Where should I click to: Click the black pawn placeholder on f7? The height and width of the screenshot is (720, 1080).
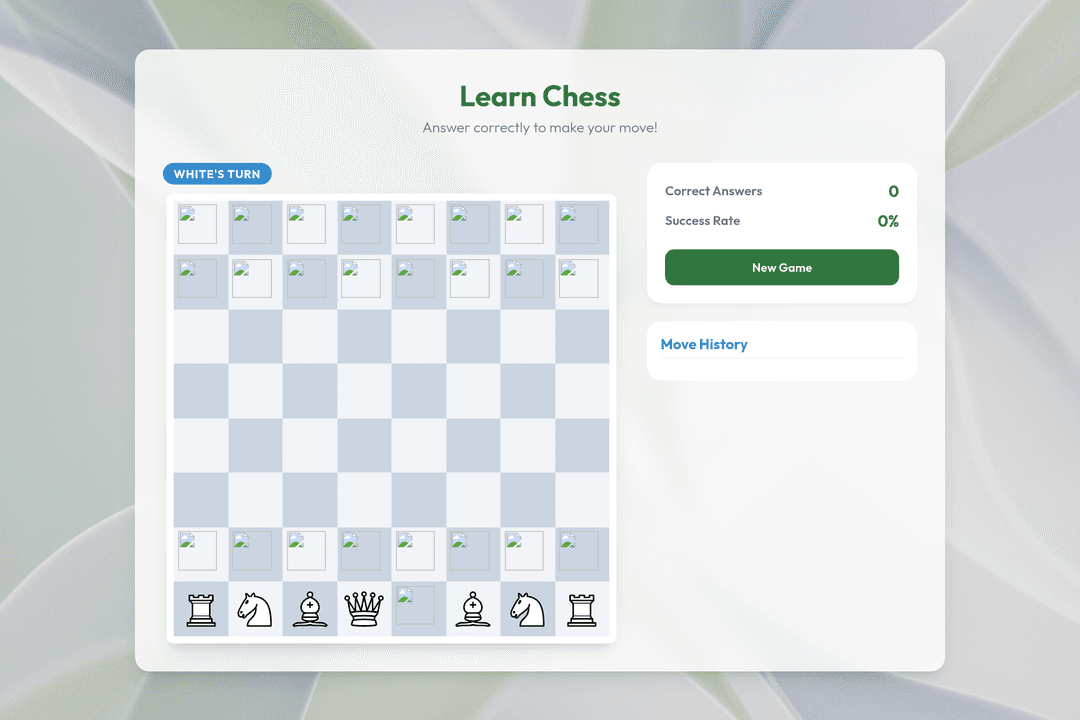click(470, 278)
